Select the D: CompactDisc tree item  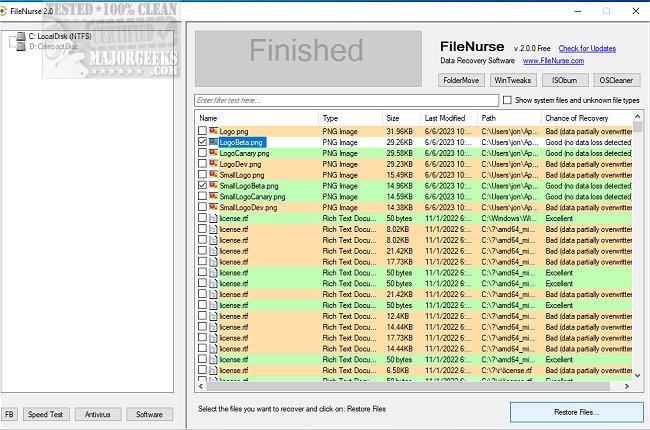click(53, 46)
